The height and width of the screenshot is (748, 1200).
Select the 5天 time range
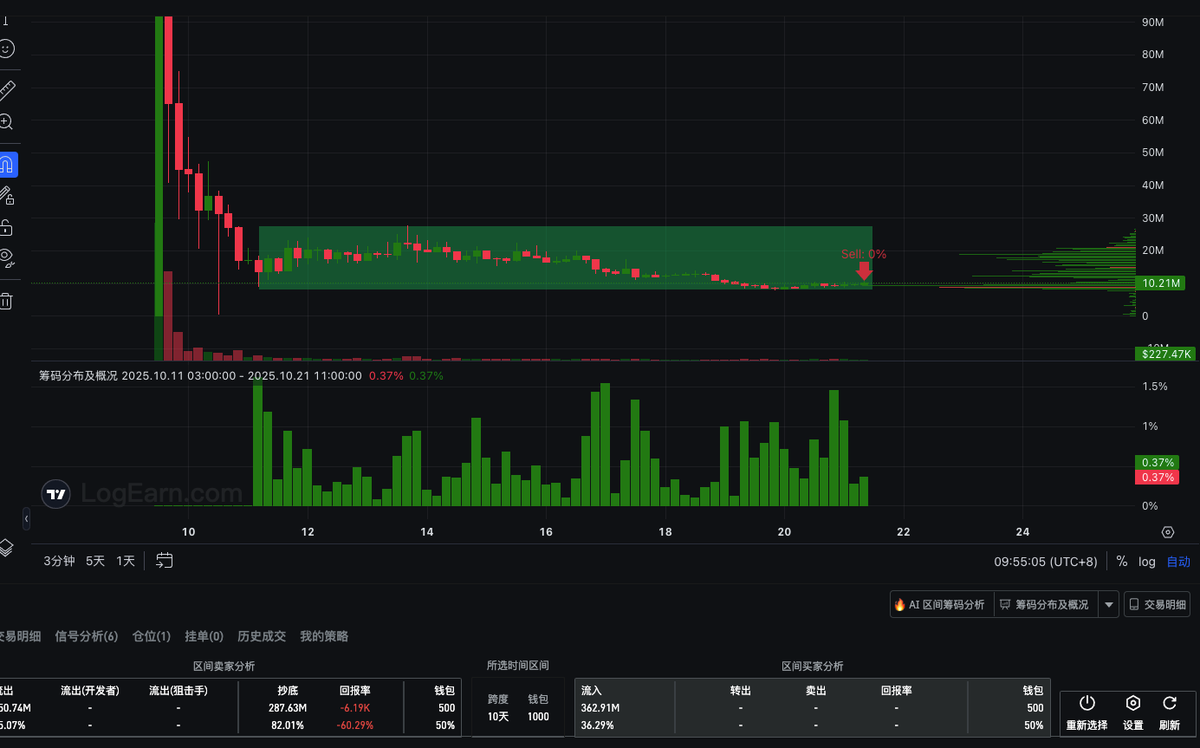point(95,561)
